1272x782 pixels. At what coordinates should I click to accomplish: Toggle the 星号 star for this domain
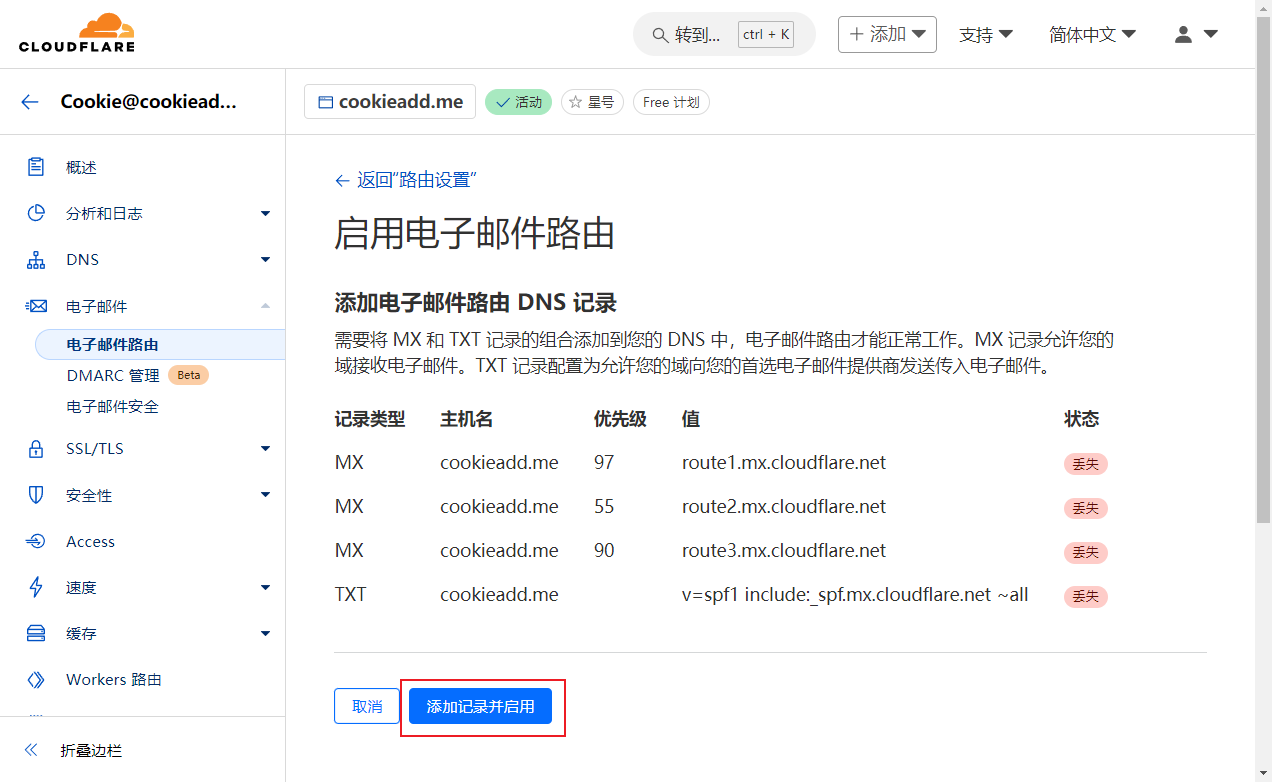point(592,102)
